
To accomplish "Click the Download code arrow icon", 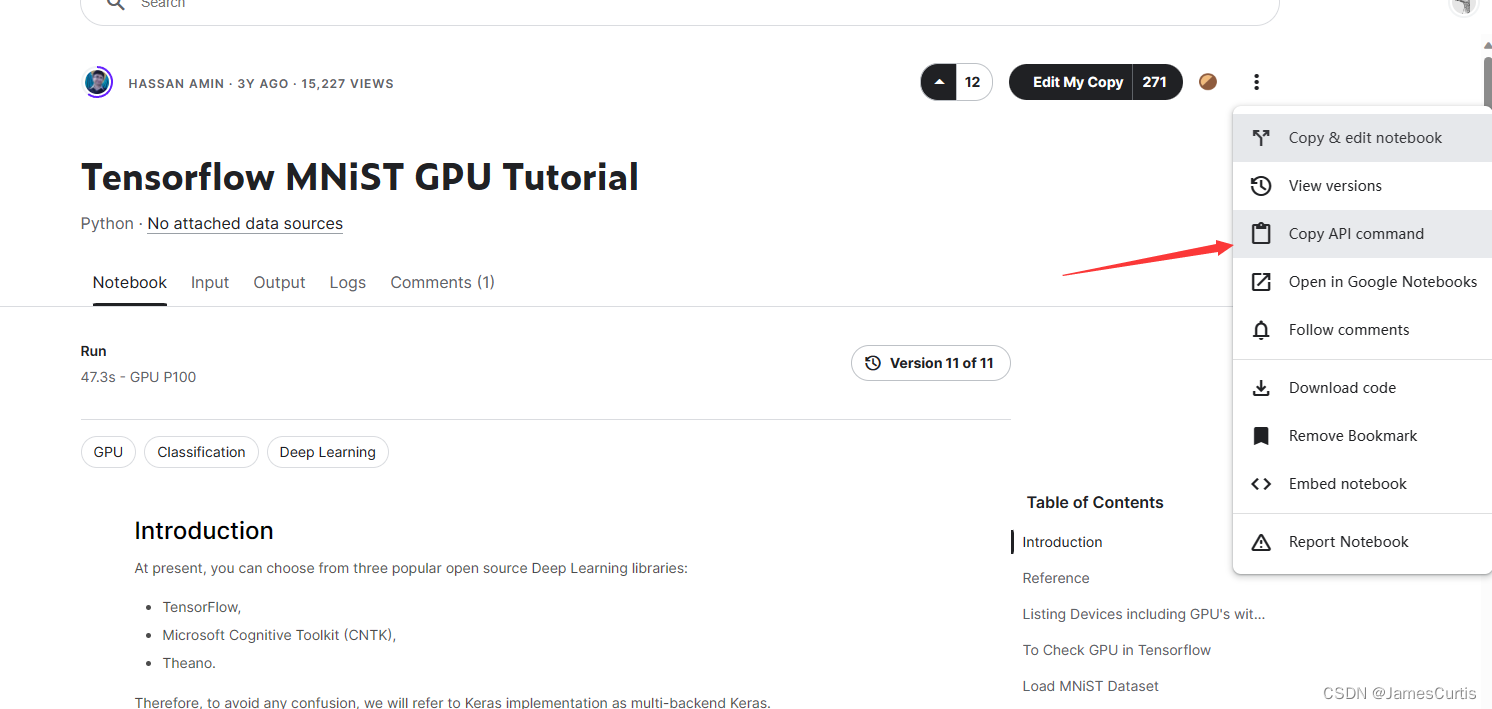I will coord(1261,388).
